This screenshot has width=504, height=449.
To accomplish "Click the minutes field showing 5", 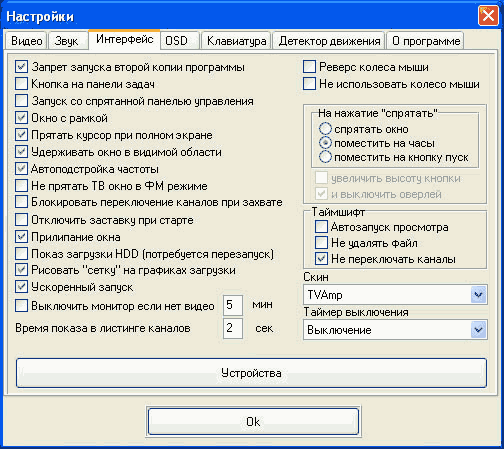I will pos(233,305).
